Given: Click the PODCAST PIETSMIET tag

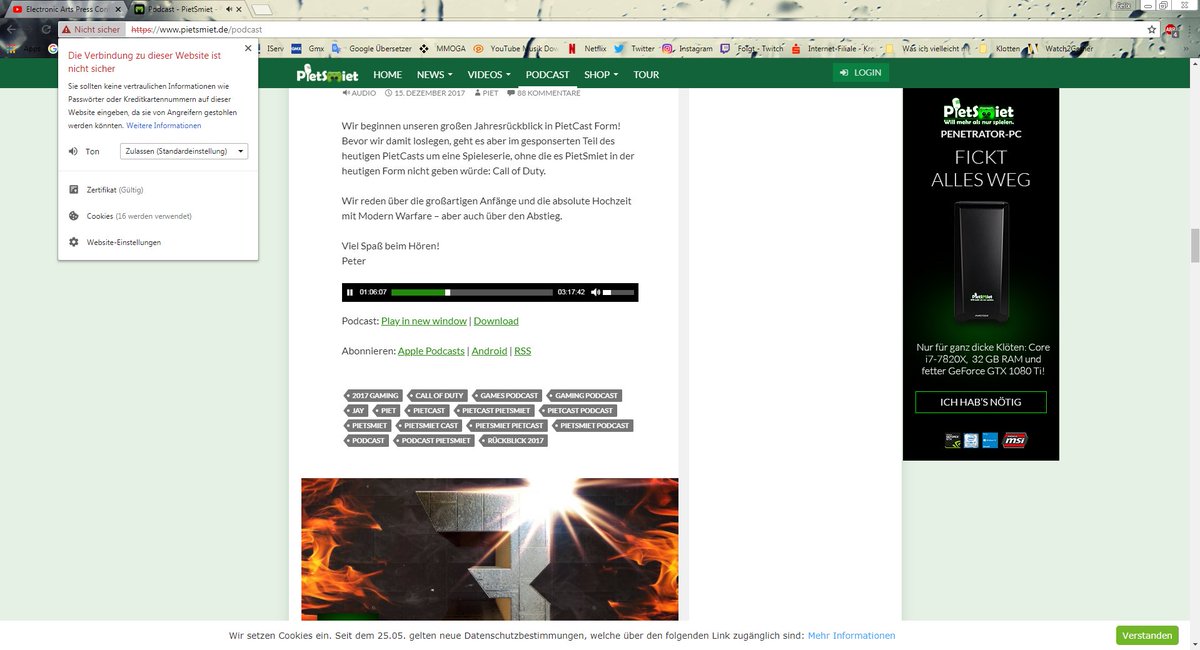Looking at the screenshot, I should click(x=434, y=441).
